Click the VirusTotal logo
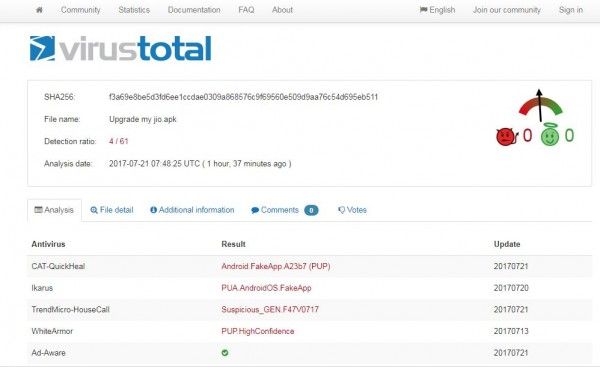This screenshot has height=367, width=600. (121, 49)
